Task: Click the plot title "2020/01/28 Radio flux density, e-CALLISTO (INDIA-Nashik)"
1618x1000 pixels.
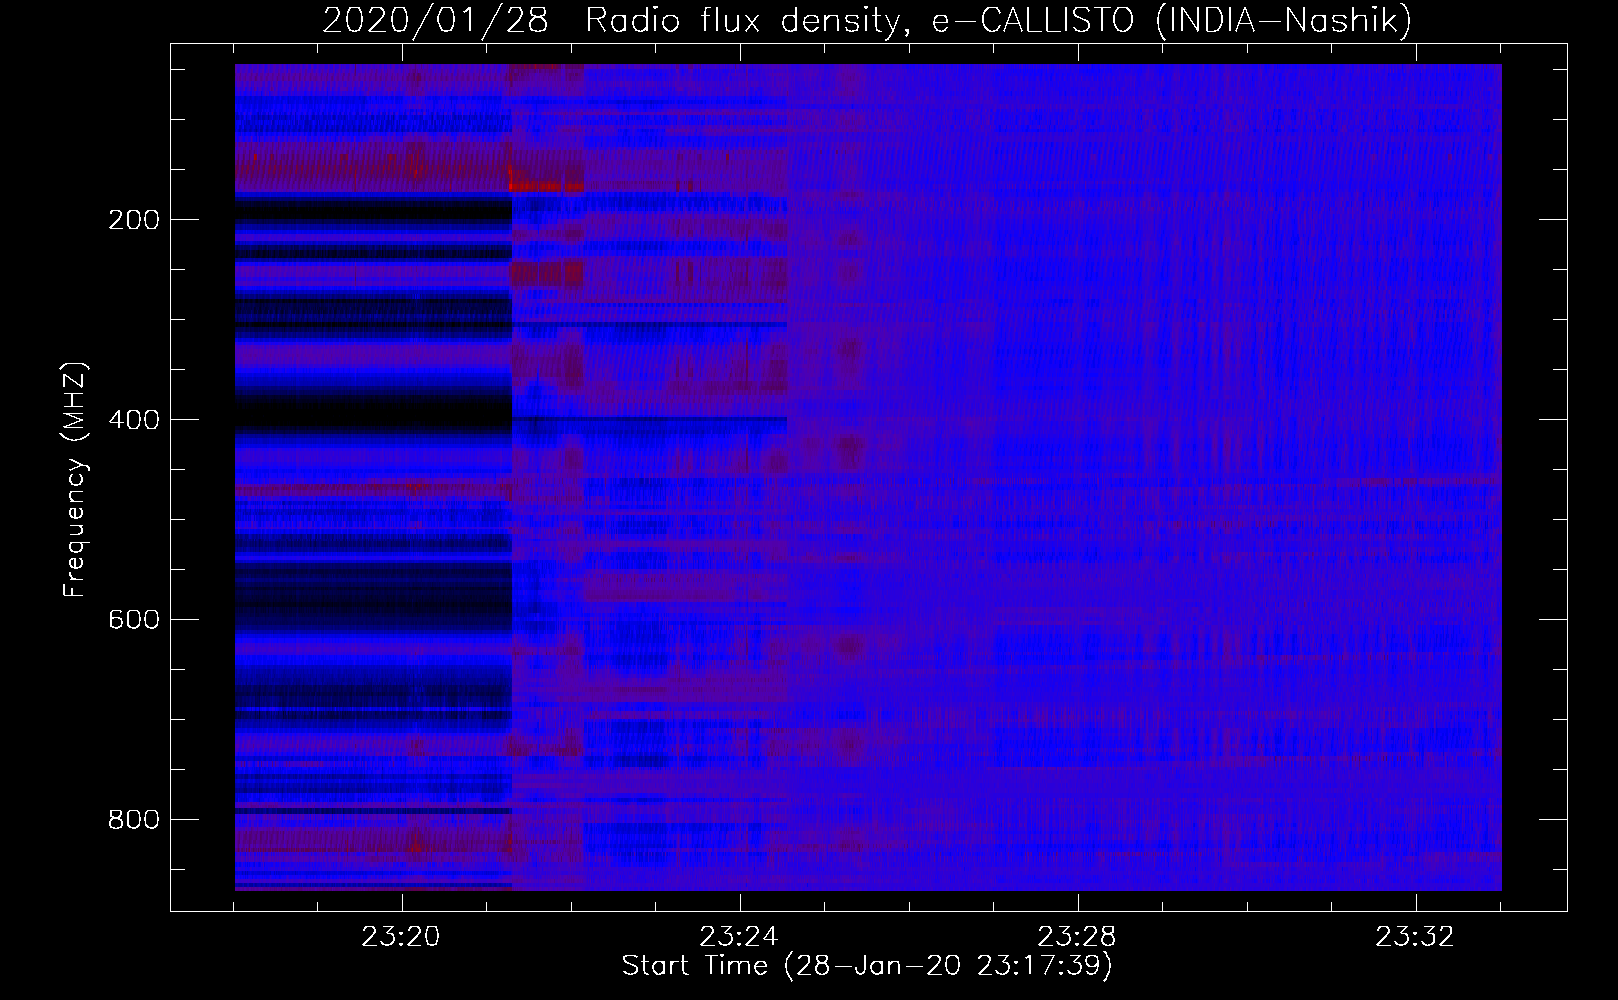Action: point(867,20)
